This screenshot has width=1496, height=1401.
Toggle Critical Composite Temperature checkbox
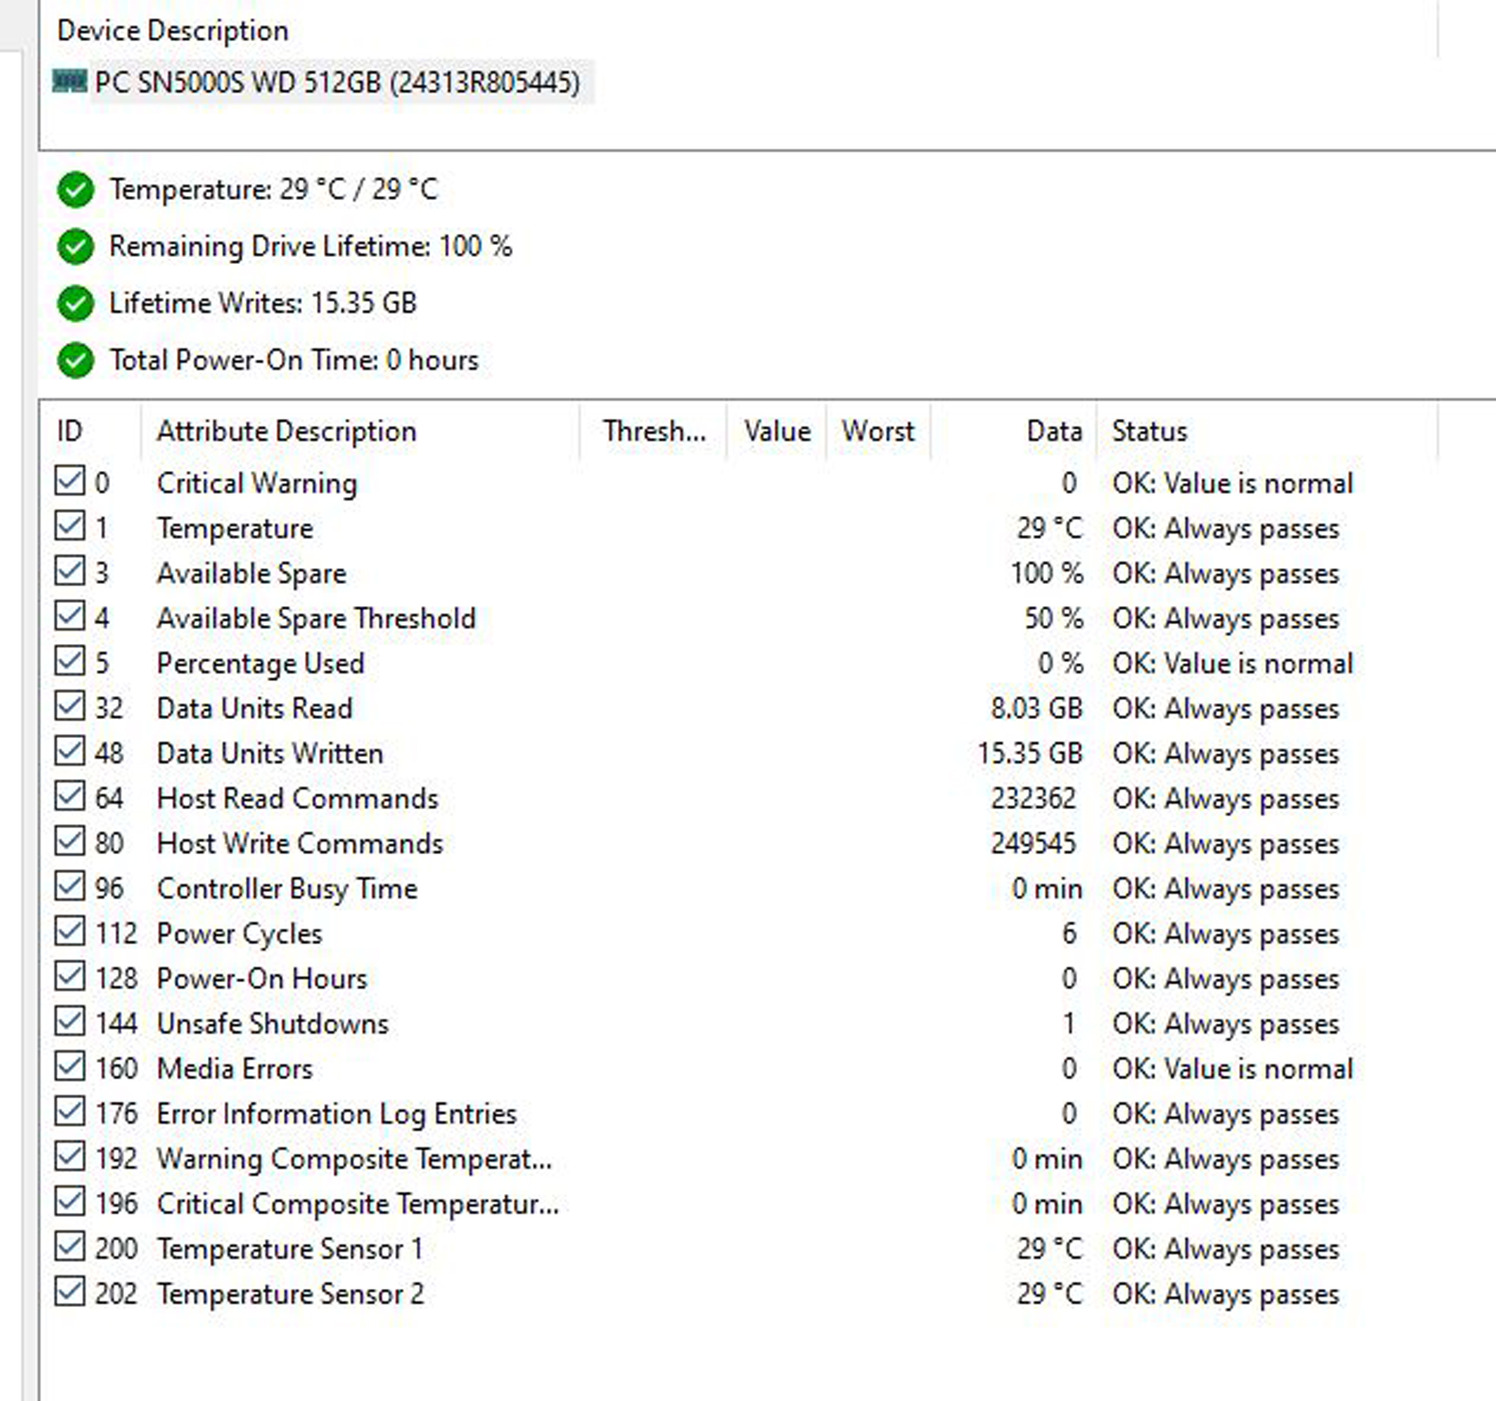pyautogui.click(x=70, y=1201)
